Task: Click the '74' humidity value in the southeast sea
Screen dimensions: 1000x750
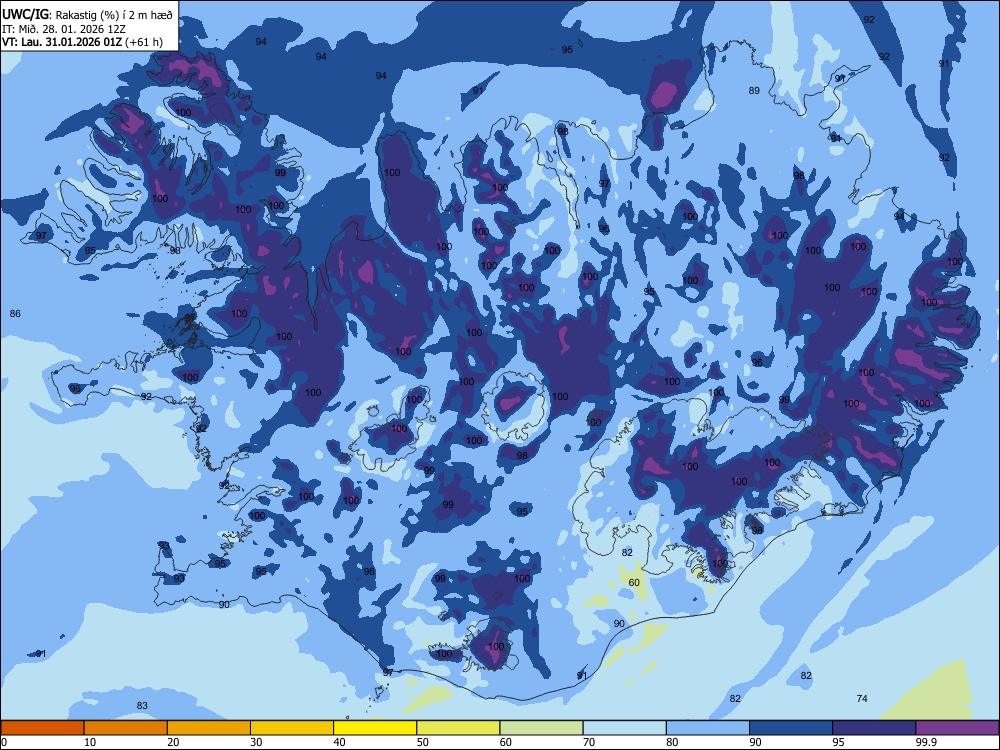Action: (x=862, y=698)
